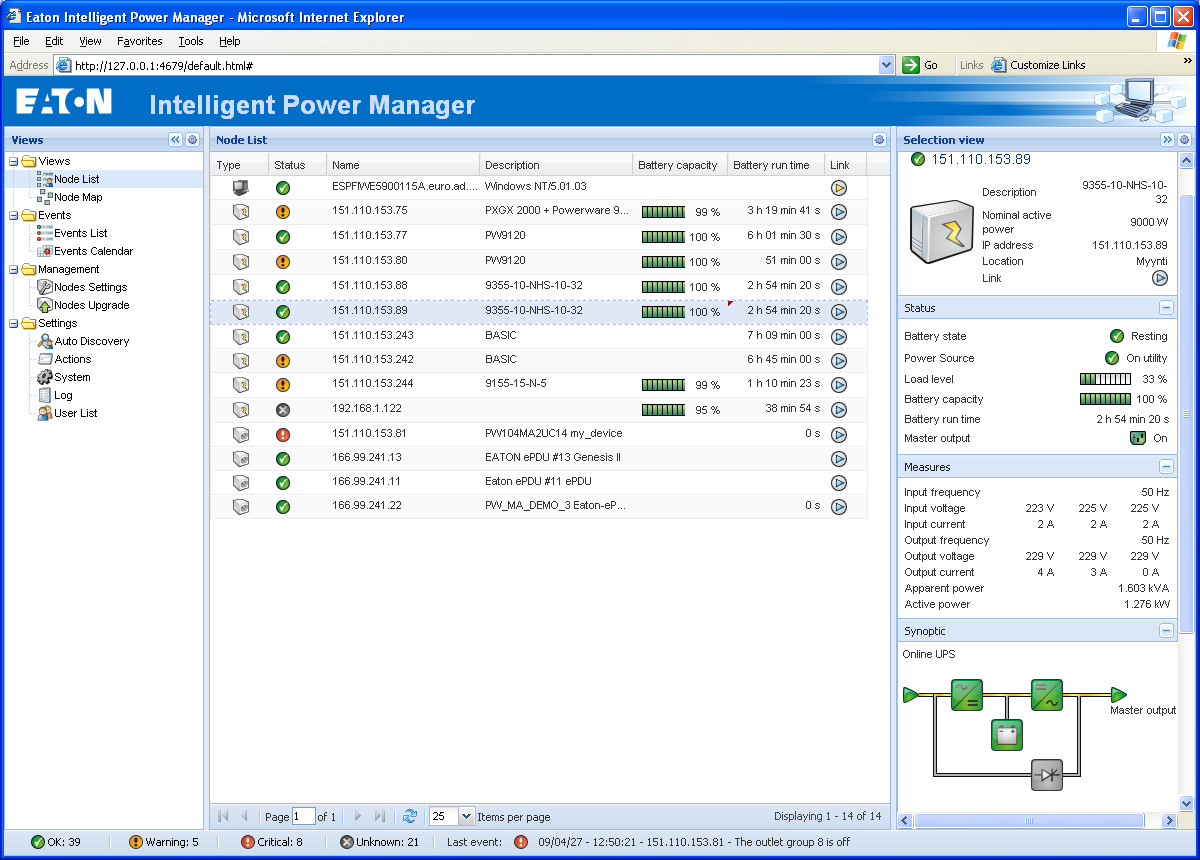Screen dimensions: 1200x860
Task: Open link for node 192.168.1.122
Action: [839, 410]
